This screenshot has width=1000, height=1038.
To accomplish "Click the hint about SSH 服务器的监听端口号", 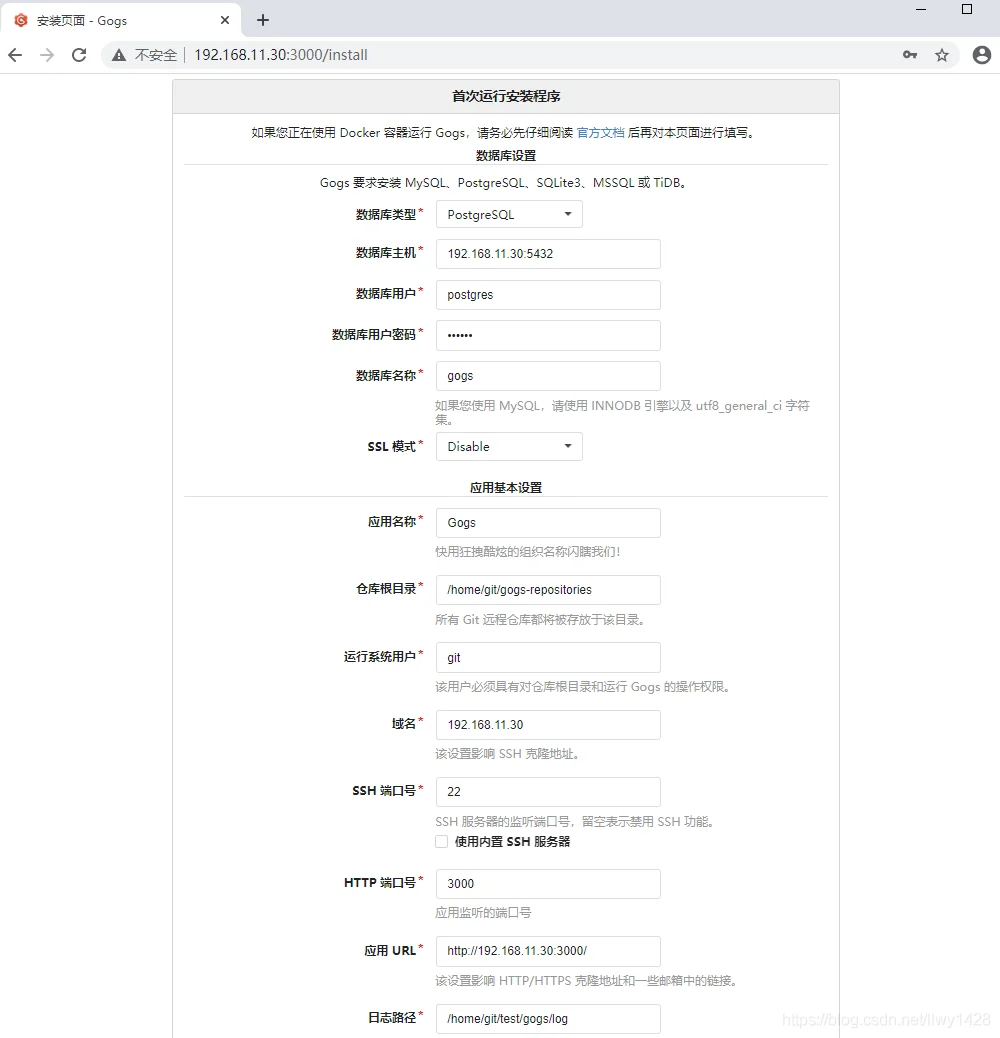I will pyautogui.click(x=575, y=822).
